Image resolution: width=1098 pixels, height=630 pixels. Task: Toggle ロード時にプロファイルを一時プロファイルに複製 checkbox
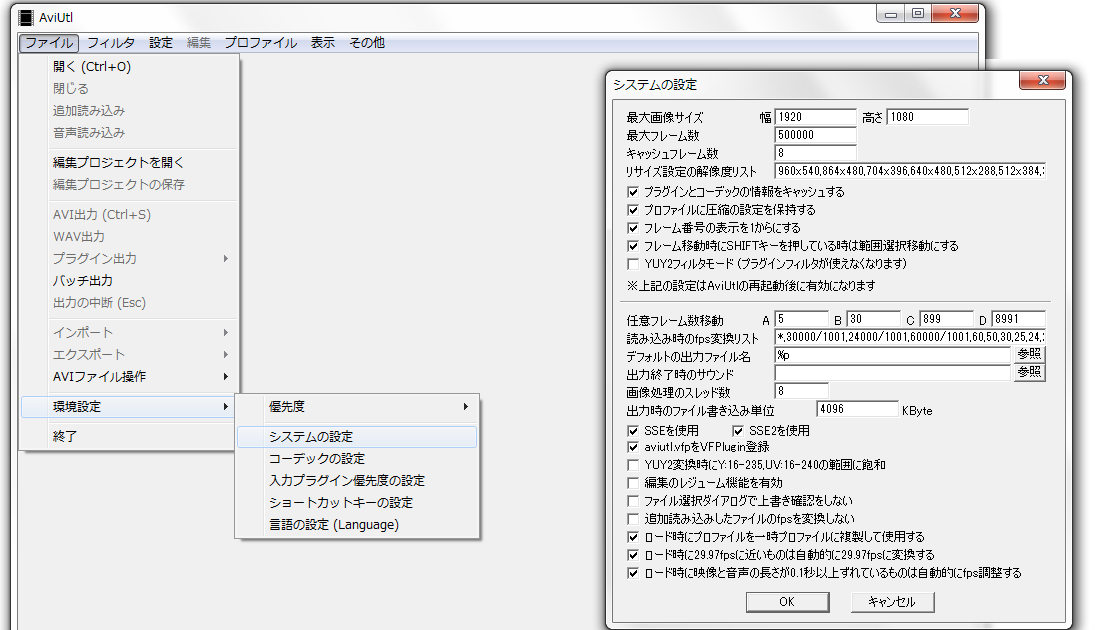coord(633,537)
